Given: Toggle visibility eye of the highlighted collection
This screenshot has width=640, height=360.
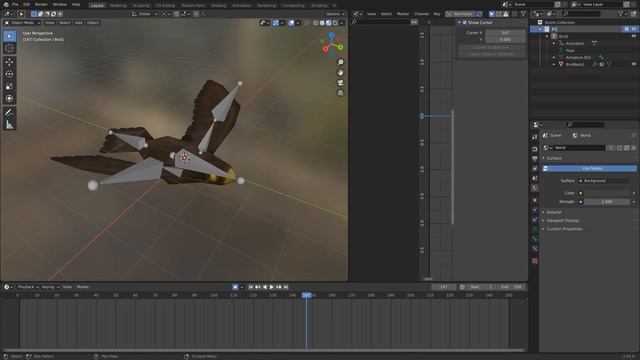Looking at the screenshot, I should pos(634,29).
